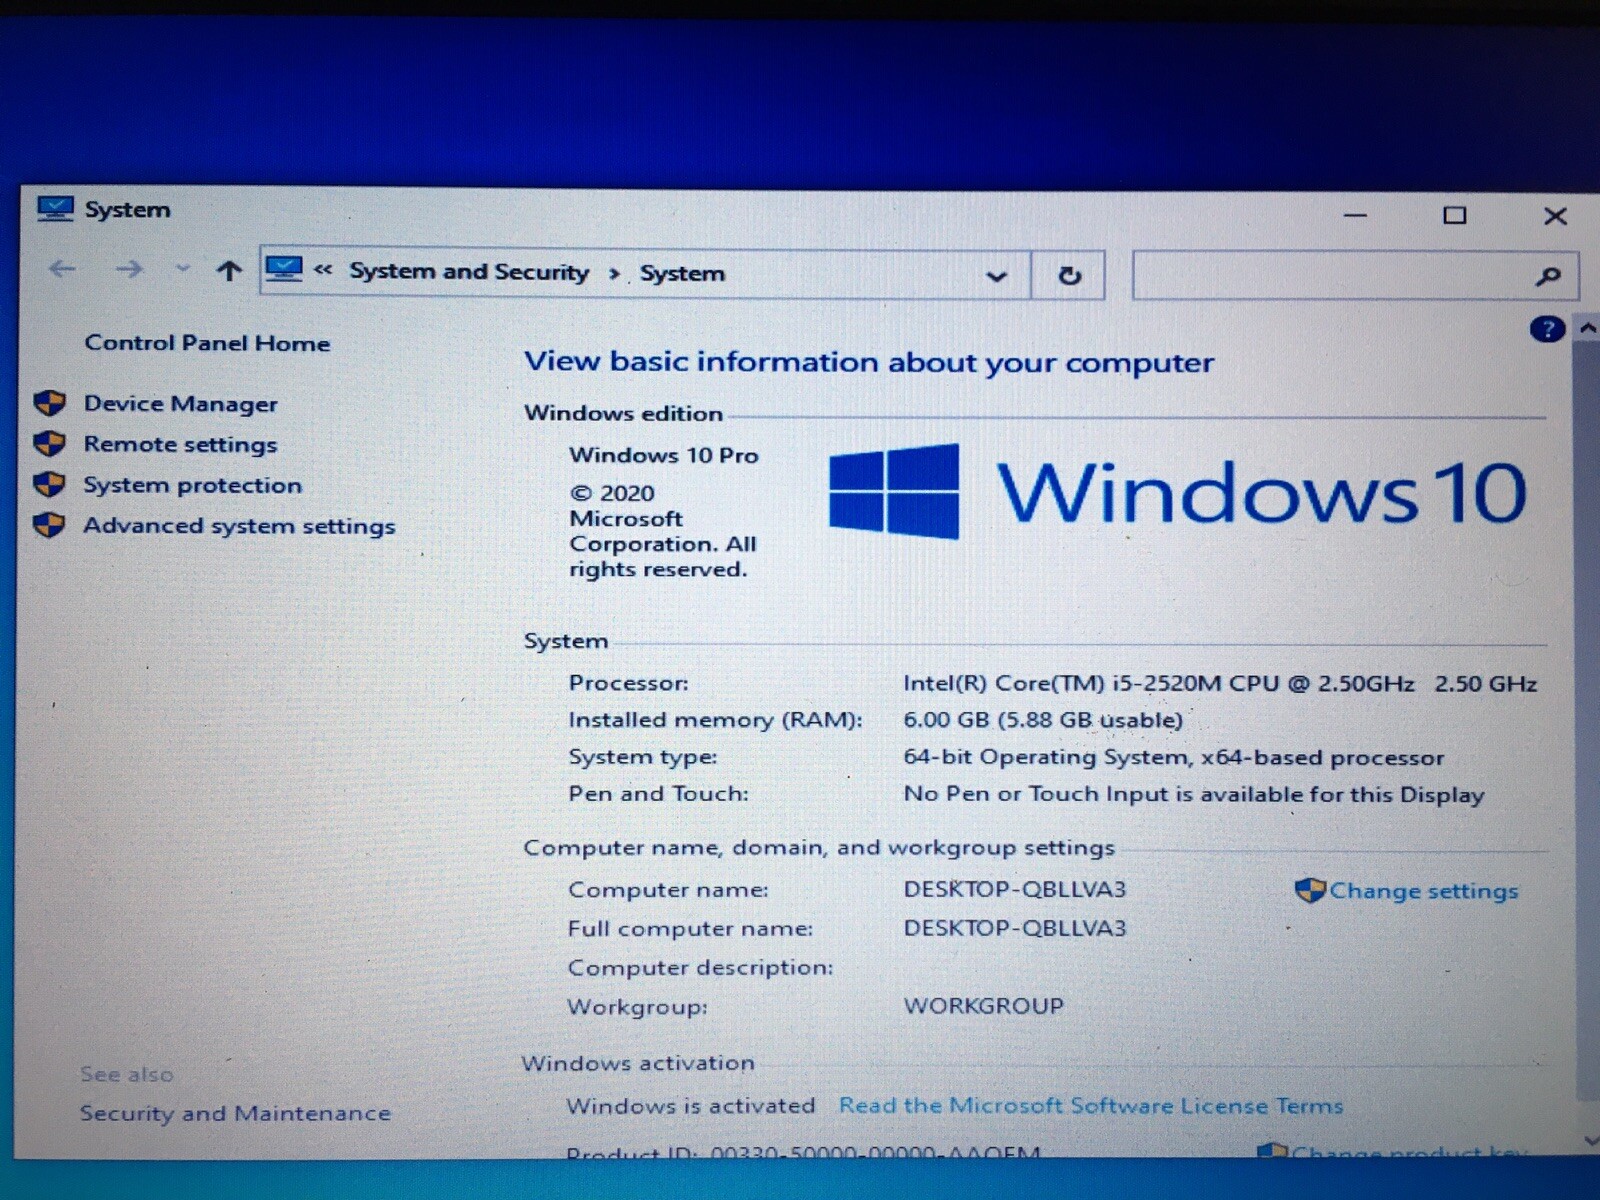Open the recent locations dropdown arrow
1600x1200 pixels.
182,268
